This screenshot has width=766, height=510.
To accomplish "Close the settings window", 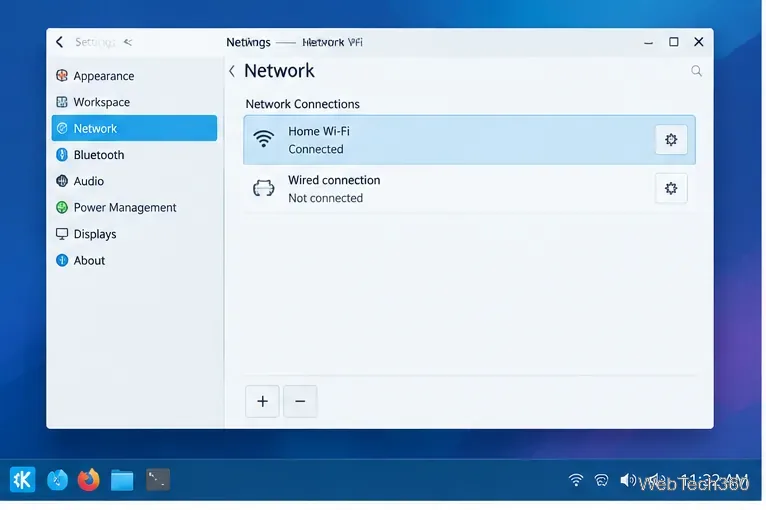I will click(x=699, y=42).
